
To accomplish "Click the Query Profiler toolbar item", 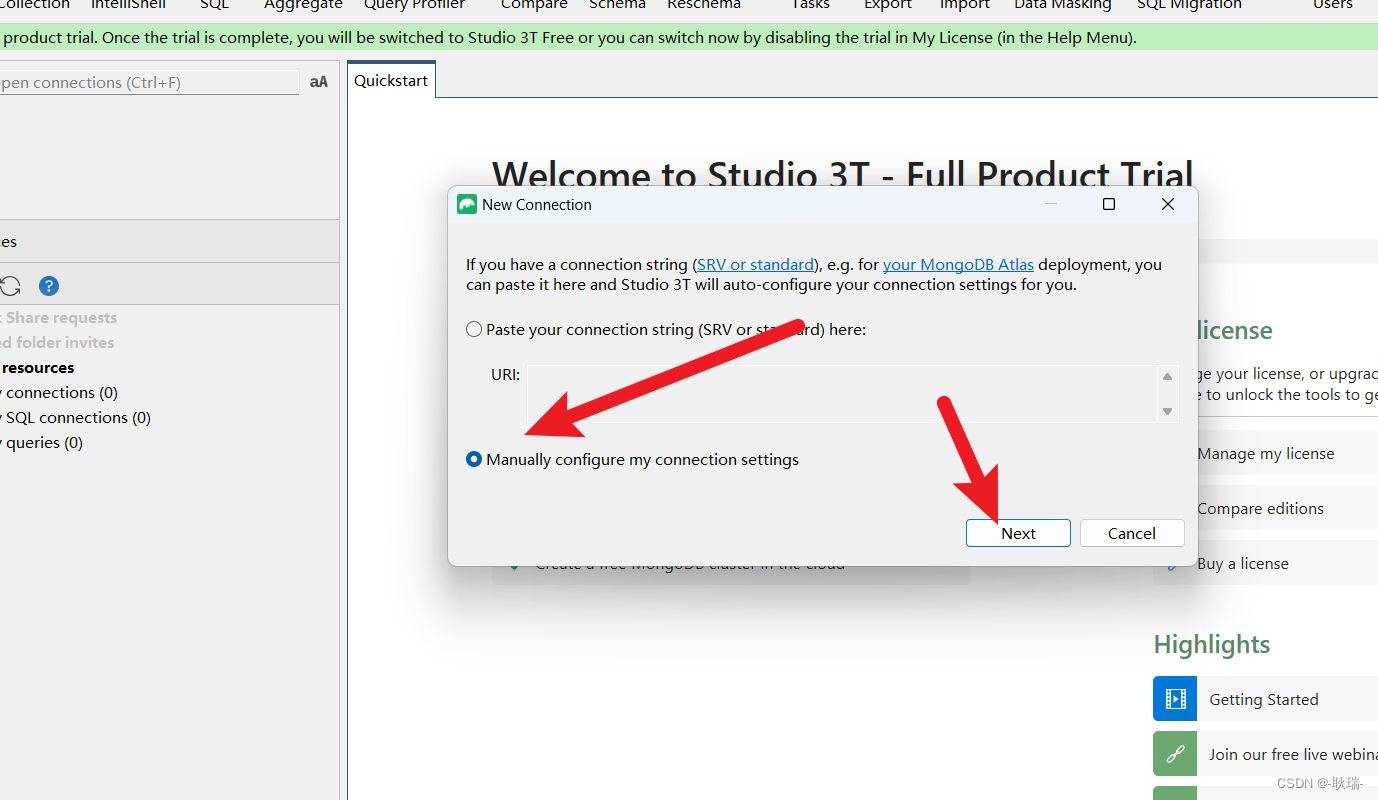I will [x=414, y=5].
